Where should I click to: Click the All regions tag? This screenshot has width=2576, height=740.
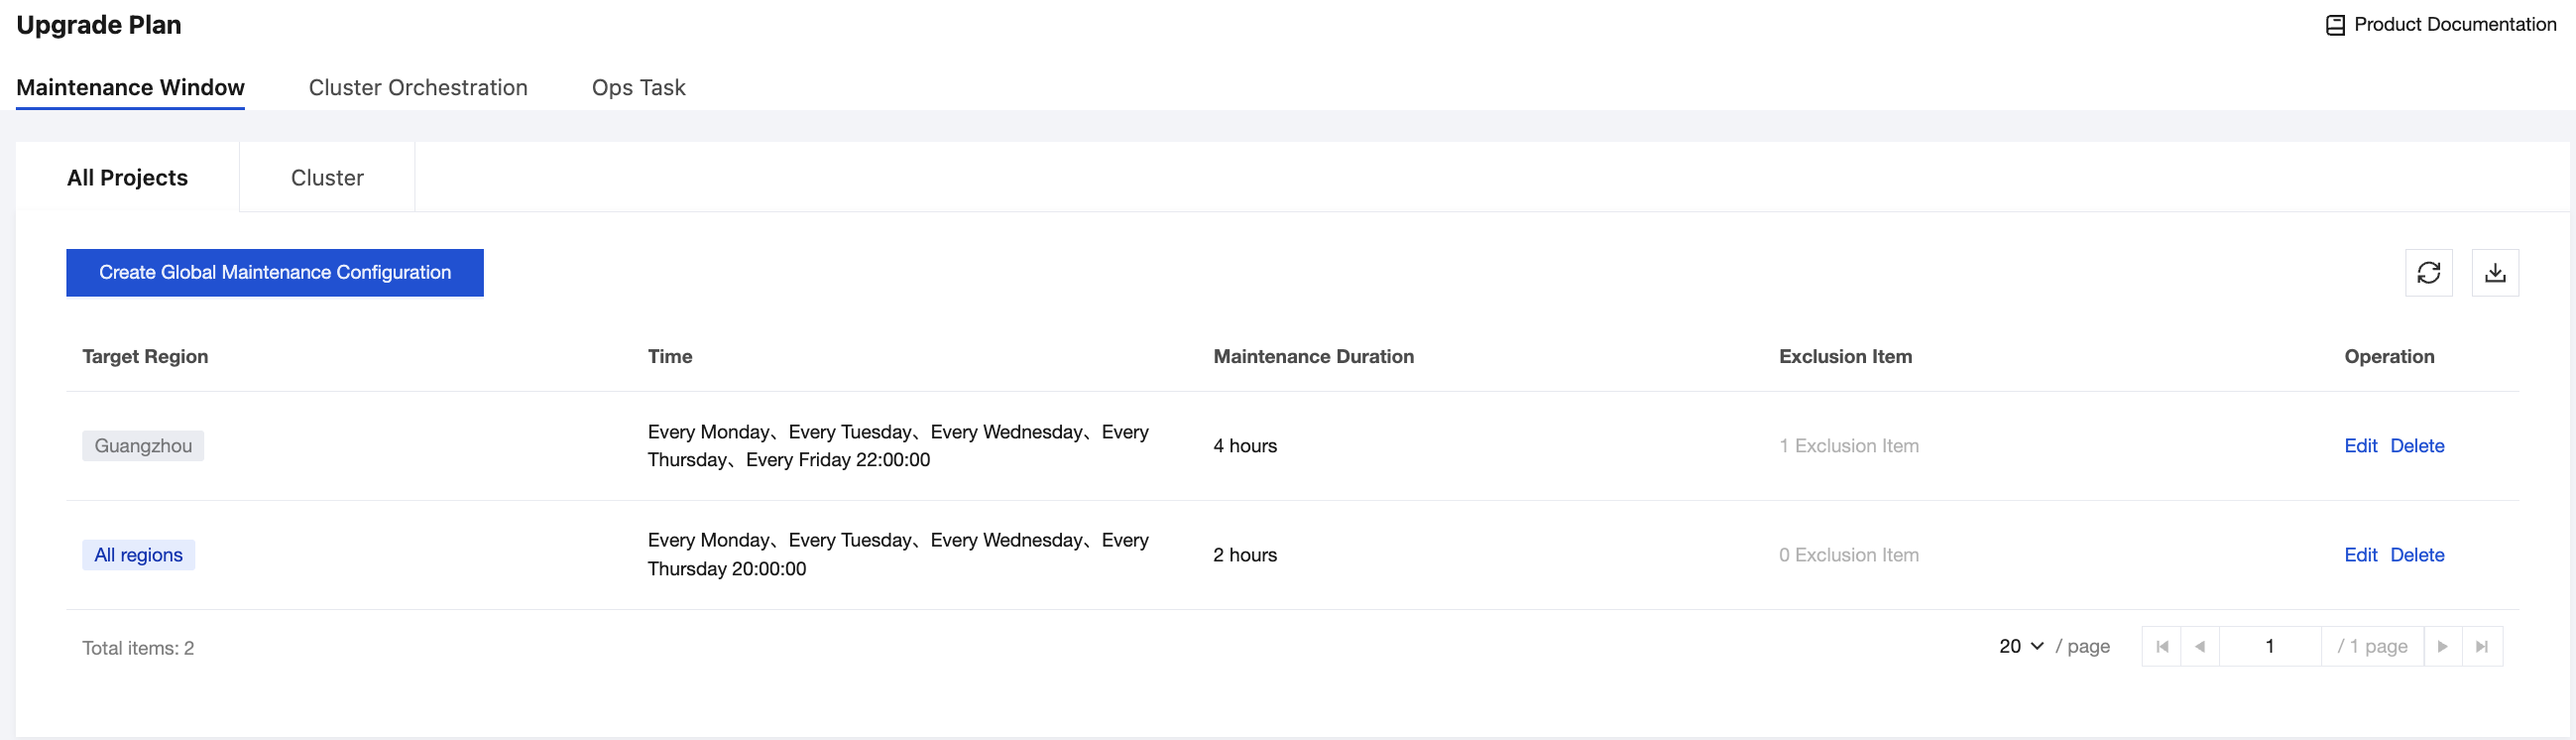[x=138, y=555]
